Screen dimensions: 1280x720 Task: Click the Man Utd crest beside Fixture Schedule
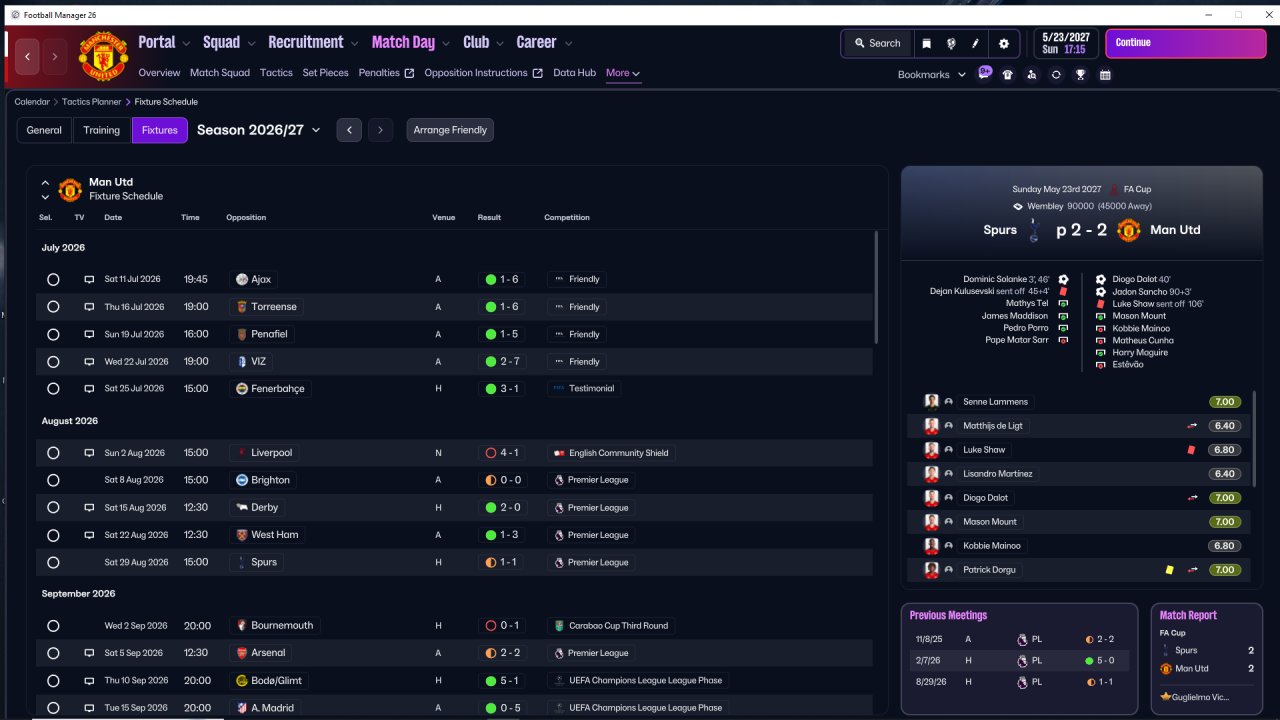[x=70, y=189]
